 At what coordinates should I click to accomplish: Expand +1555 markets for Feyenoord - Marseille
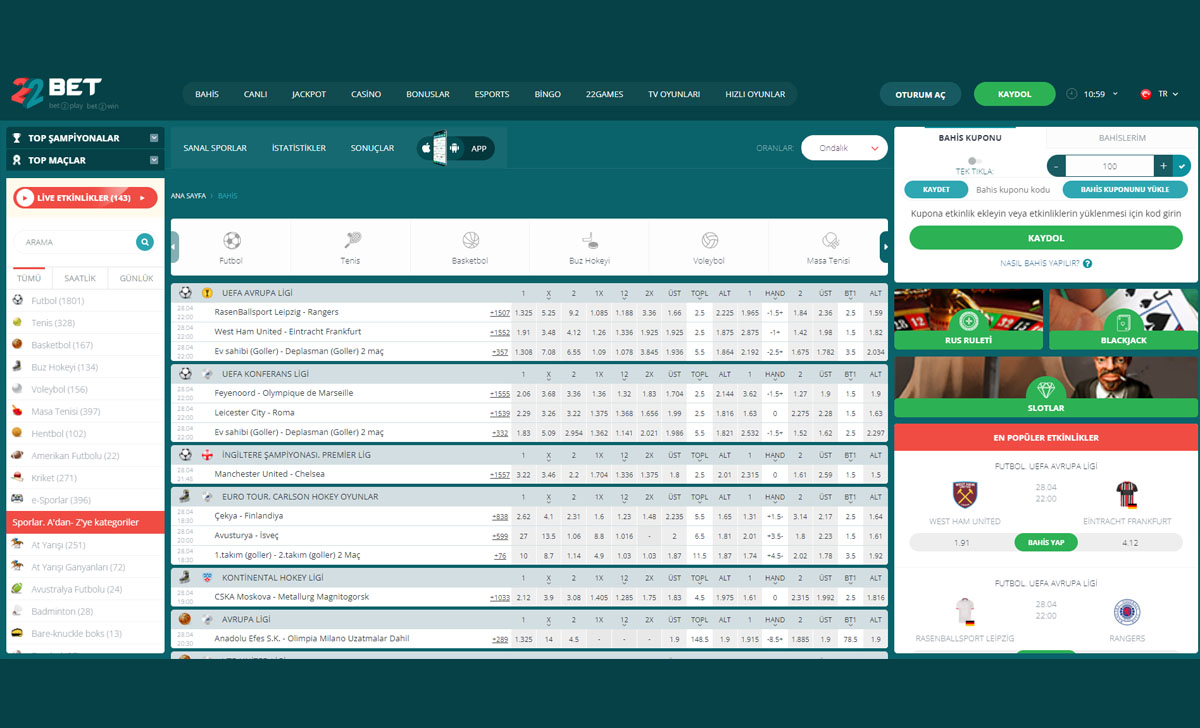pos(500,393)
